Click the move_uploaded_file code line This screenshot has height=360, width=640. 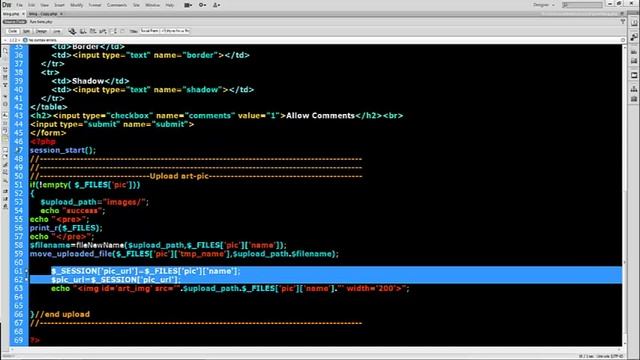click(184, 254)
